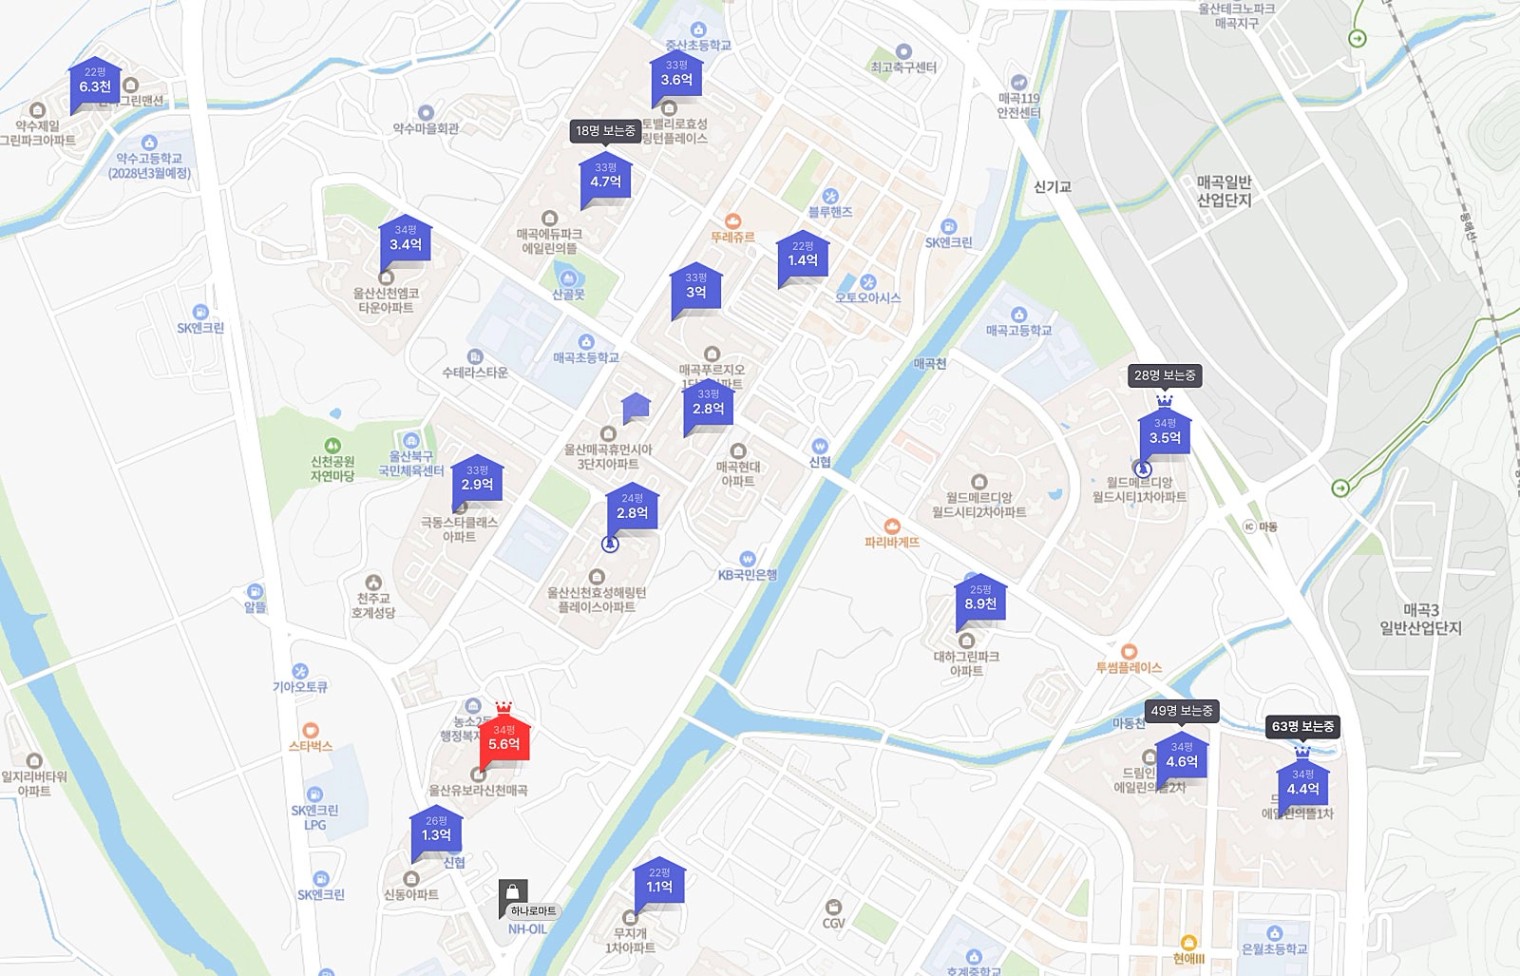Select the 33평 2.8억 price marker
Viewport: 1520px width, 976px height.
[708, 404]
